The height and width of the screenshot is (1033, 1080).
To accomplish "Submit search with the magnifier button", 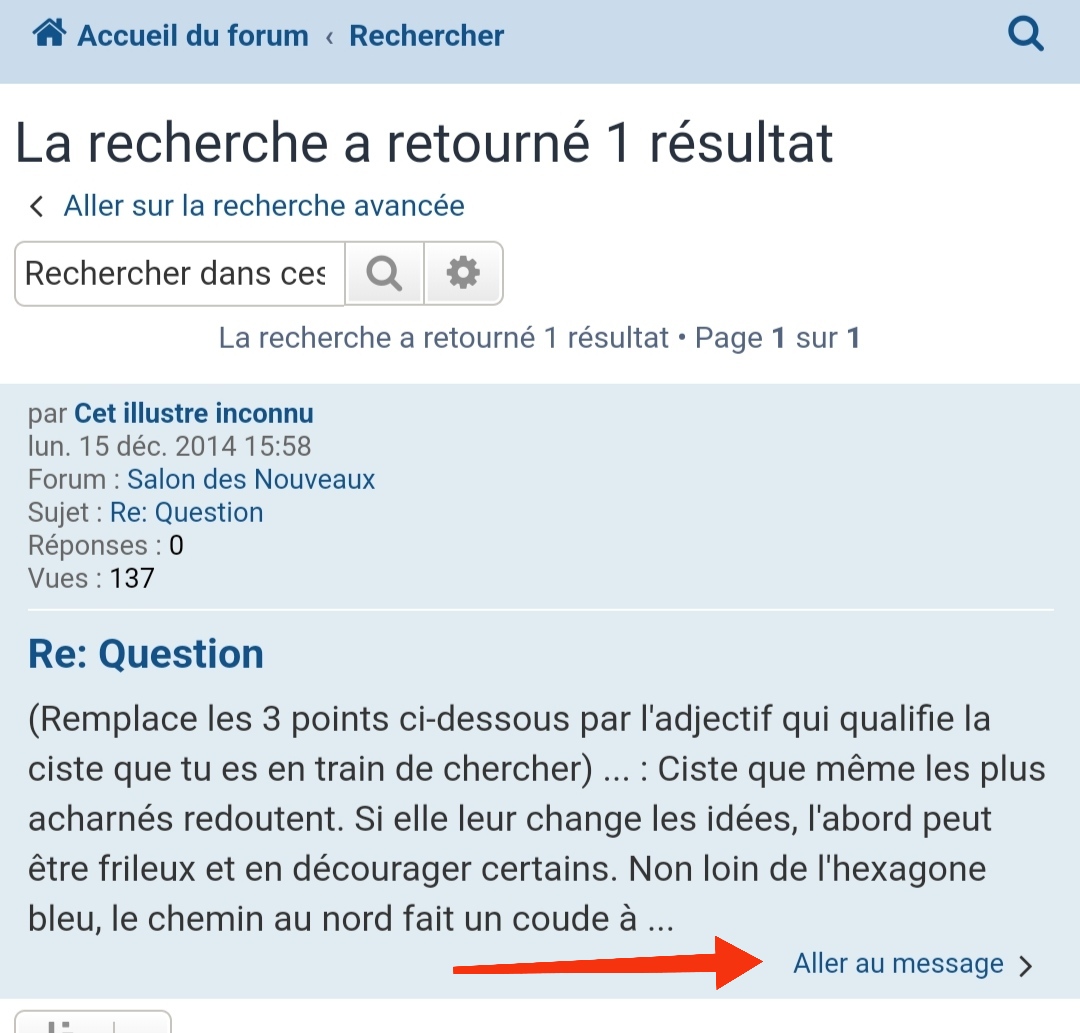I will pos(384,273).
